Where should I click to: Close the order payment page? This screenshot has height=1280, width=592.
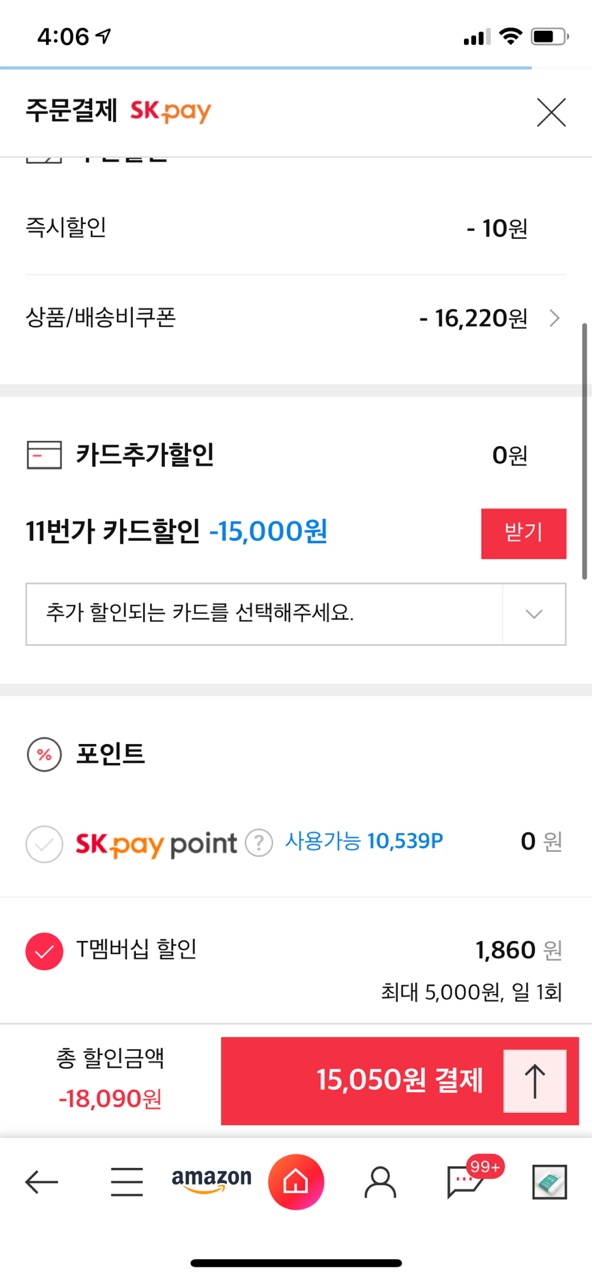(551, 112)
